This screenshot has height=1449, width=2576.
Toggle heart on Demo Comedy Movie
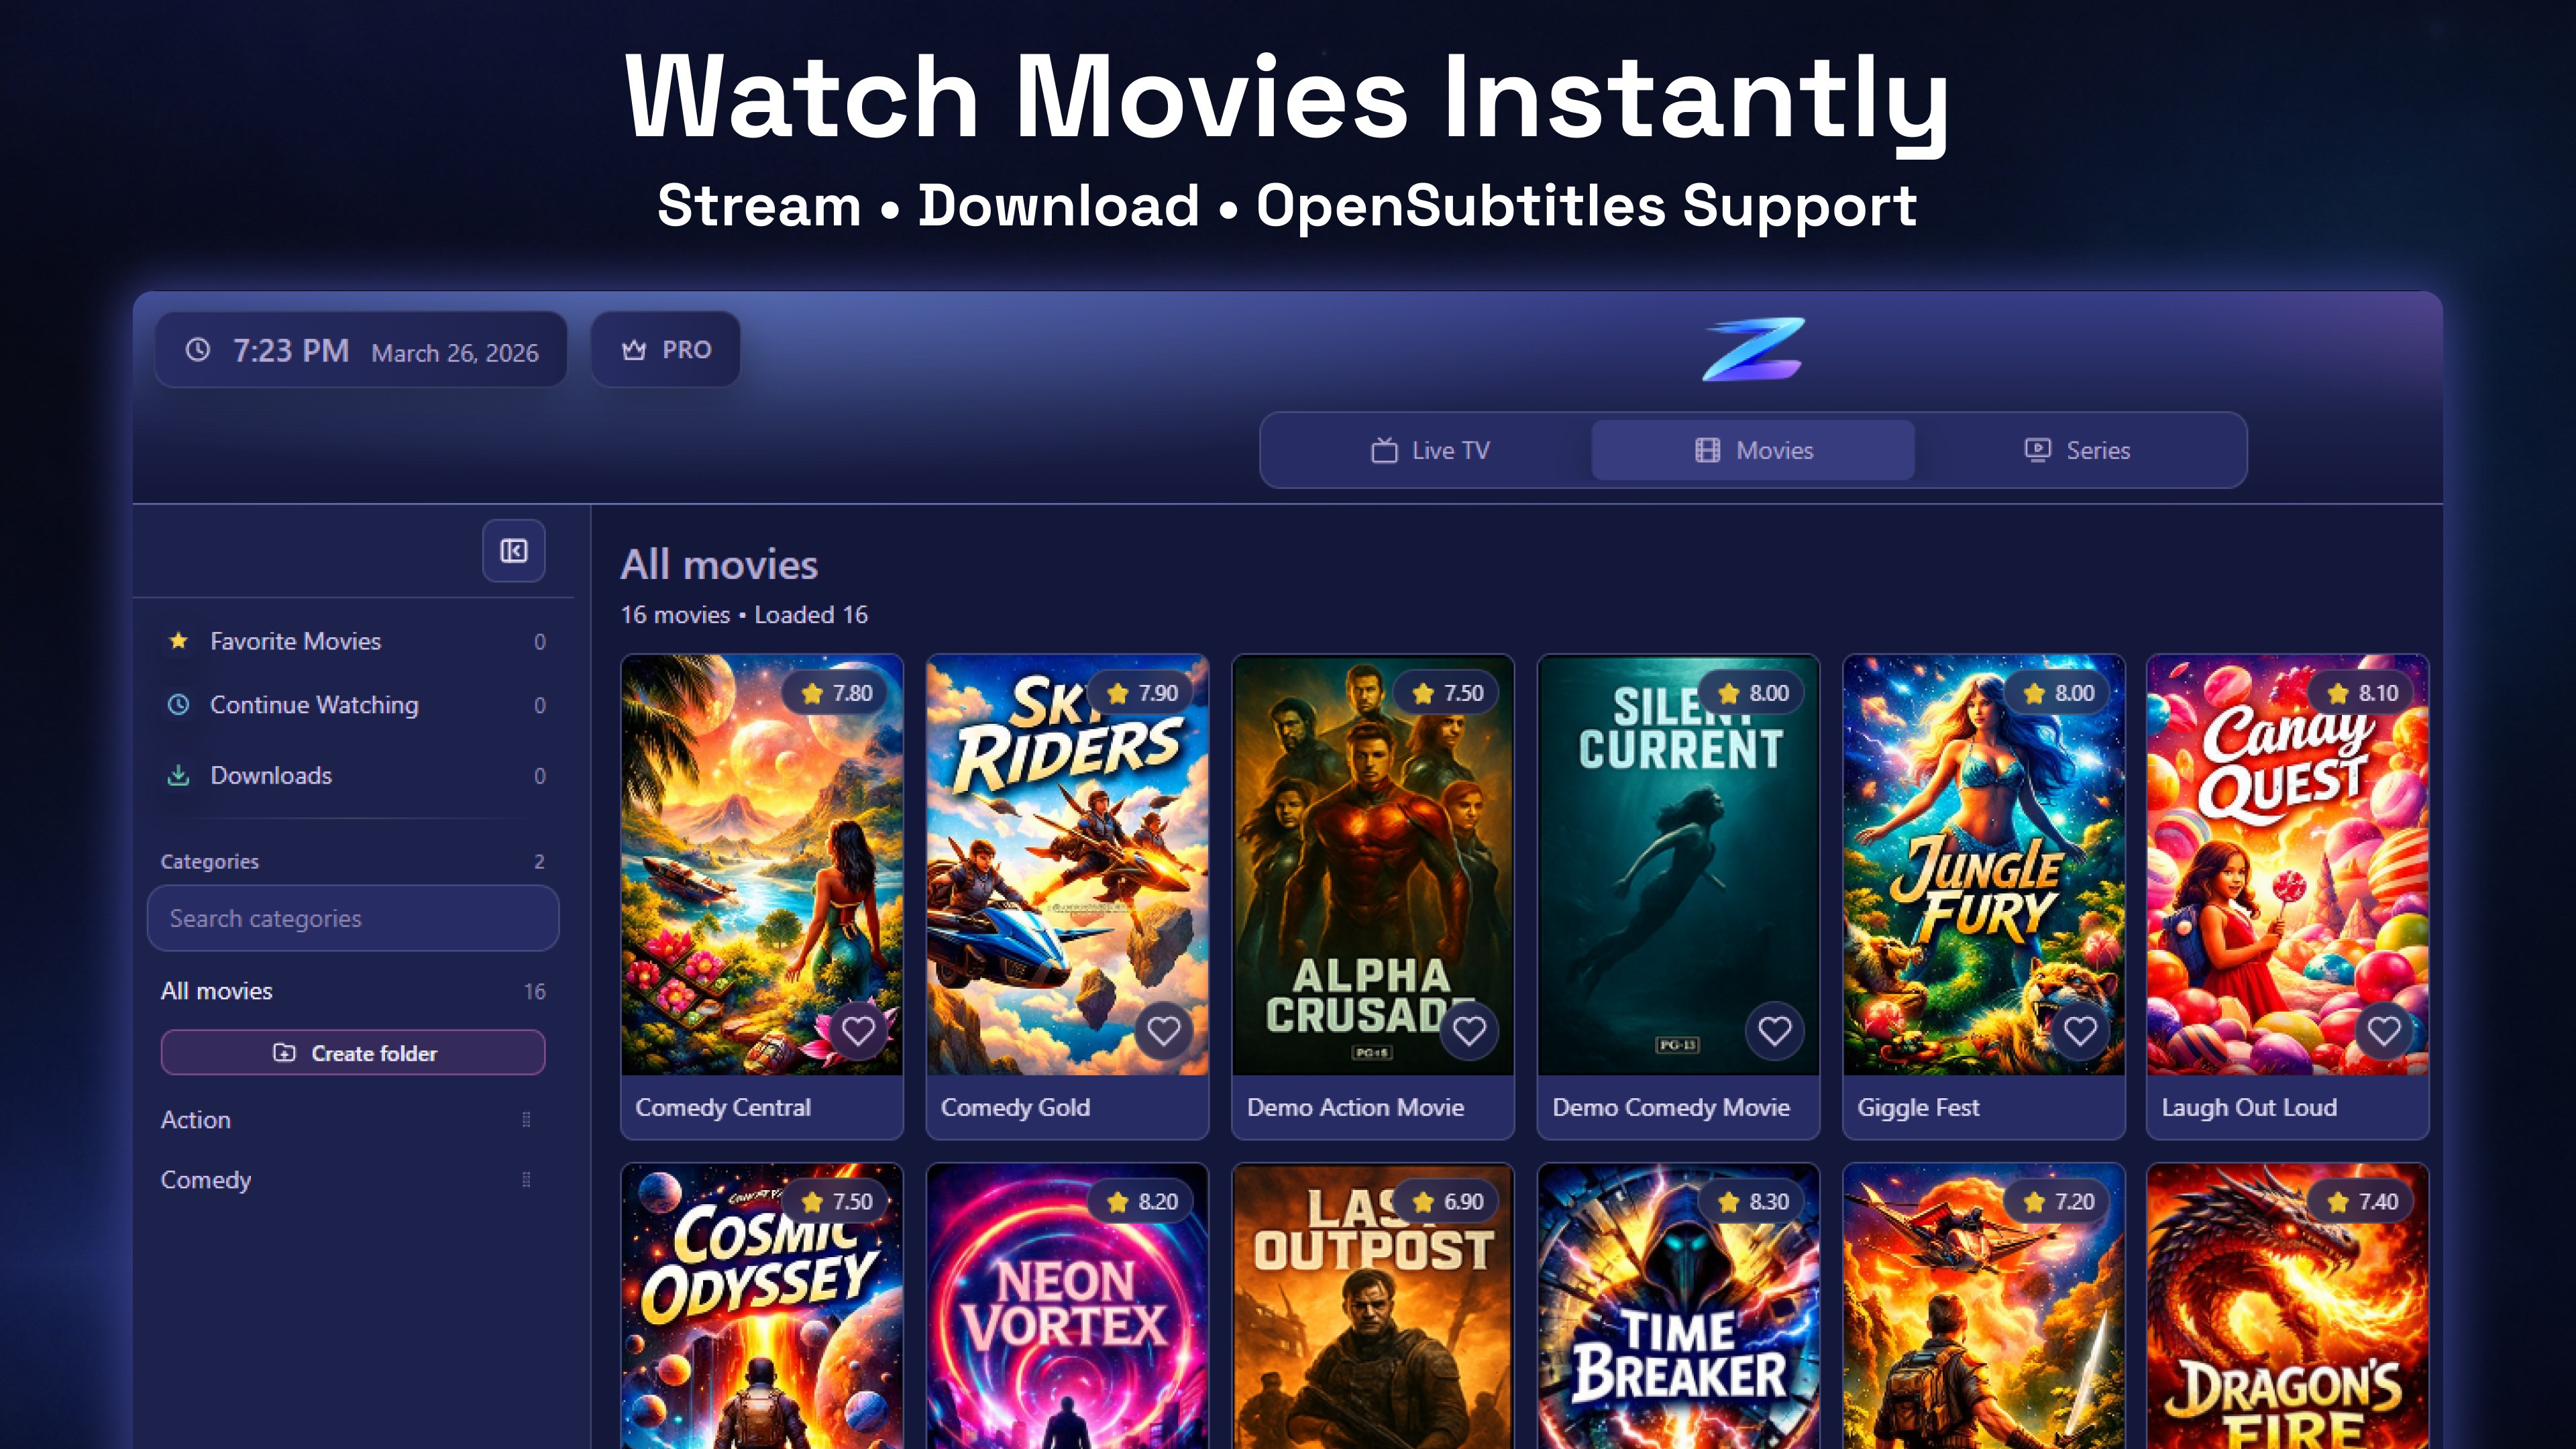click(1774, 1030)
